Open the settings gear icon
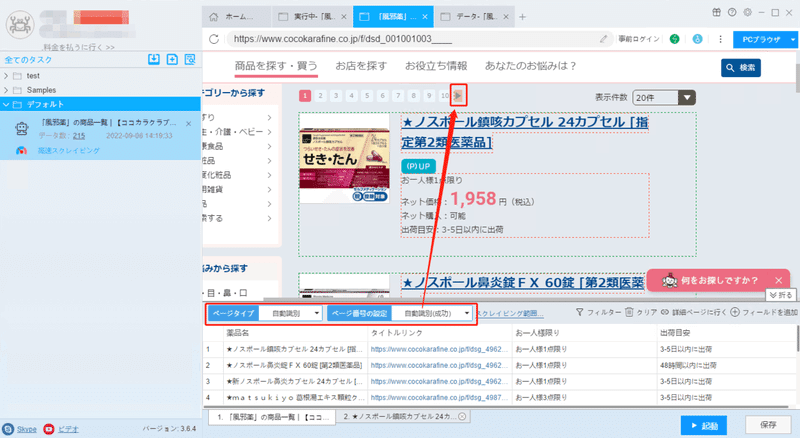Viewport: 800px width, 438px height. (x=747, y=12)
